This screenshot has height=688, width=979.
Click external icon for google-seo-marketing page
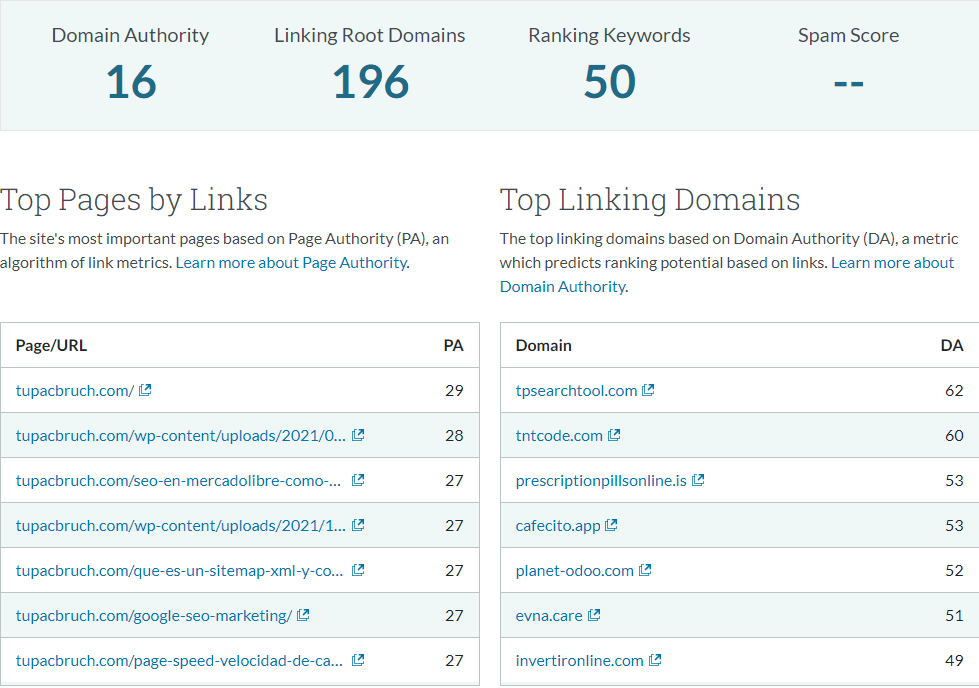coord(303,615)
